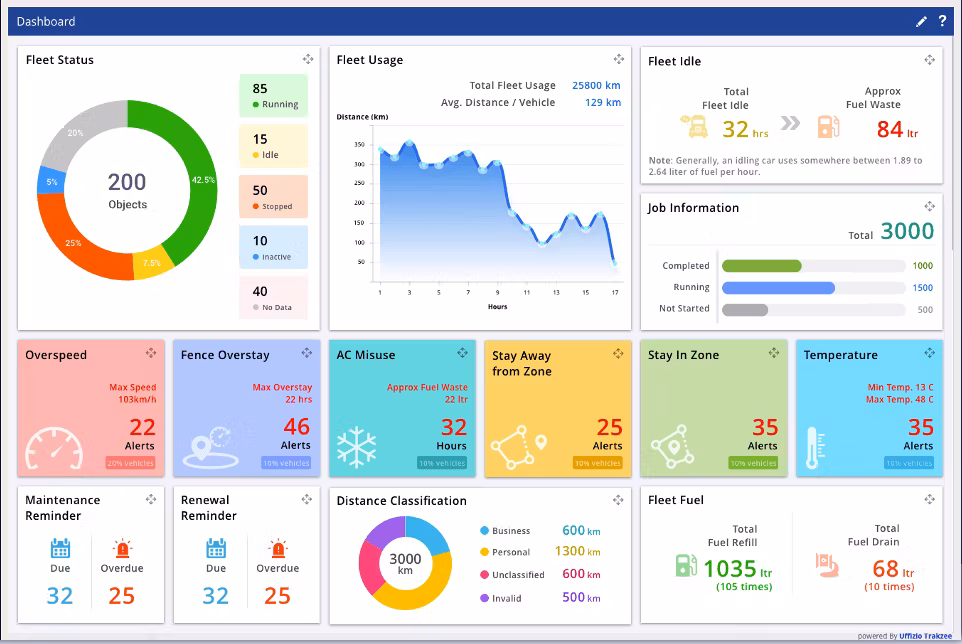Click the snowflake icon in AC Misuse tile

(356, 448)
